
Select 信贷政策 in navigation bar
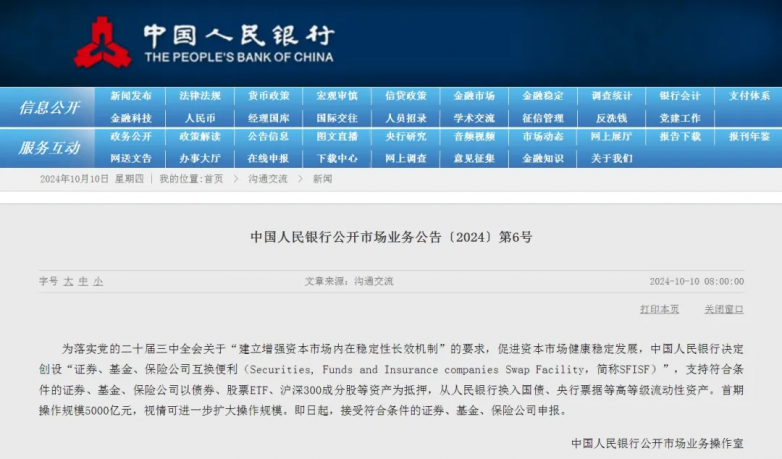(405, 96)
